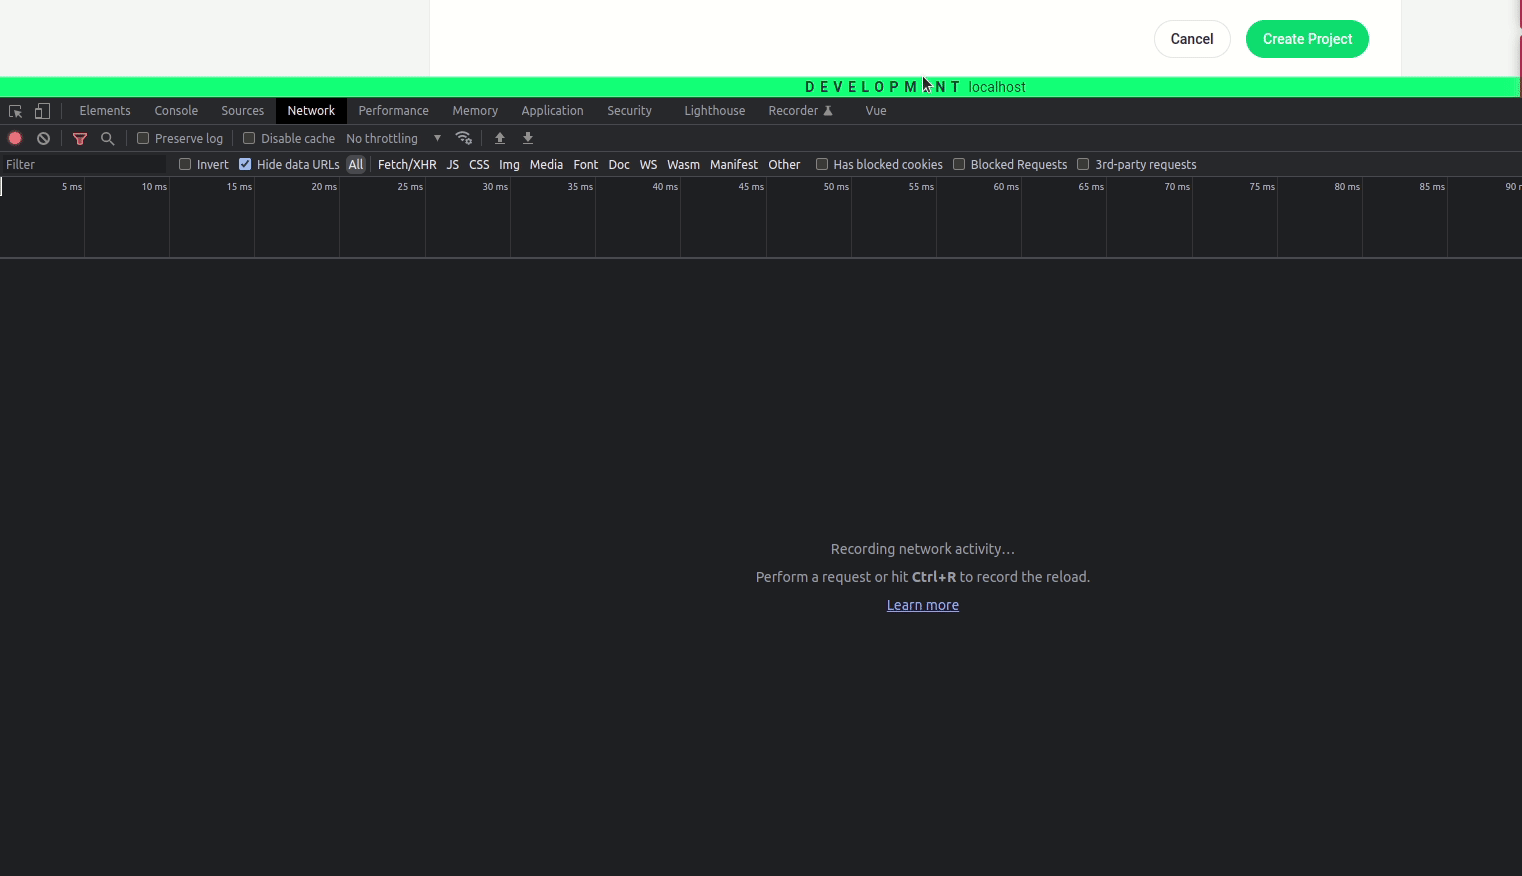This screenshot has width=1522, height=876.
Task: Follow the Learn more link
Action: pyautogui.click(x=923, y=605)
